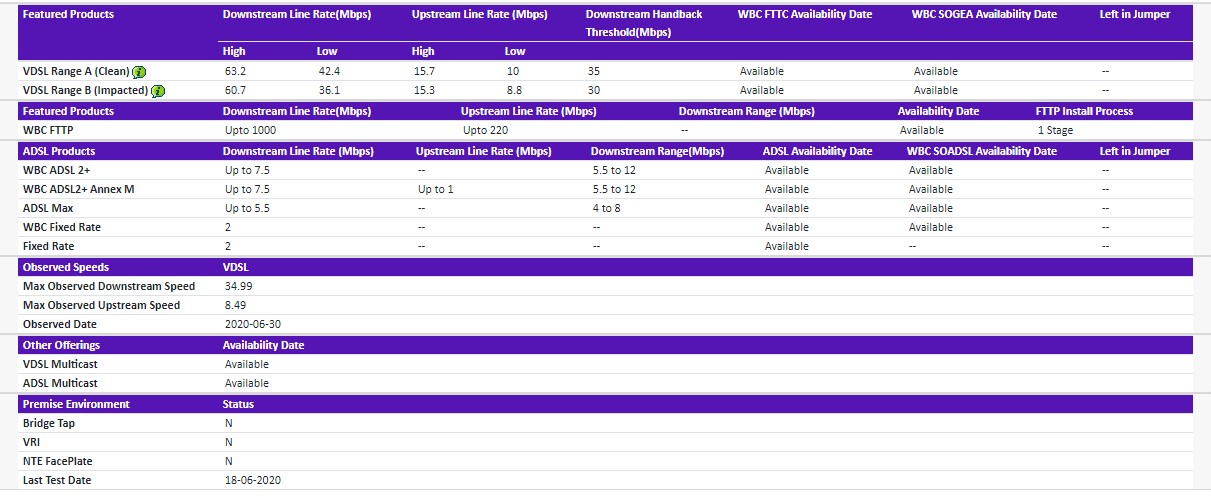This screenshot has height=498, width=1211.
Task: Click the Observed Date value 2020-06-30
Action: point(253,325)
